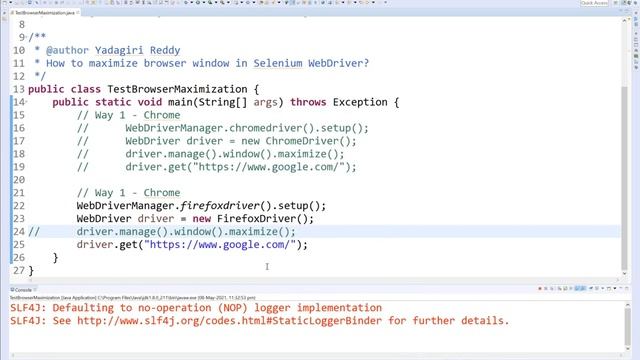The image size is (640, 360).
Task: Click the 'Exception' keyword on line 14
Action: click(360, 102)
